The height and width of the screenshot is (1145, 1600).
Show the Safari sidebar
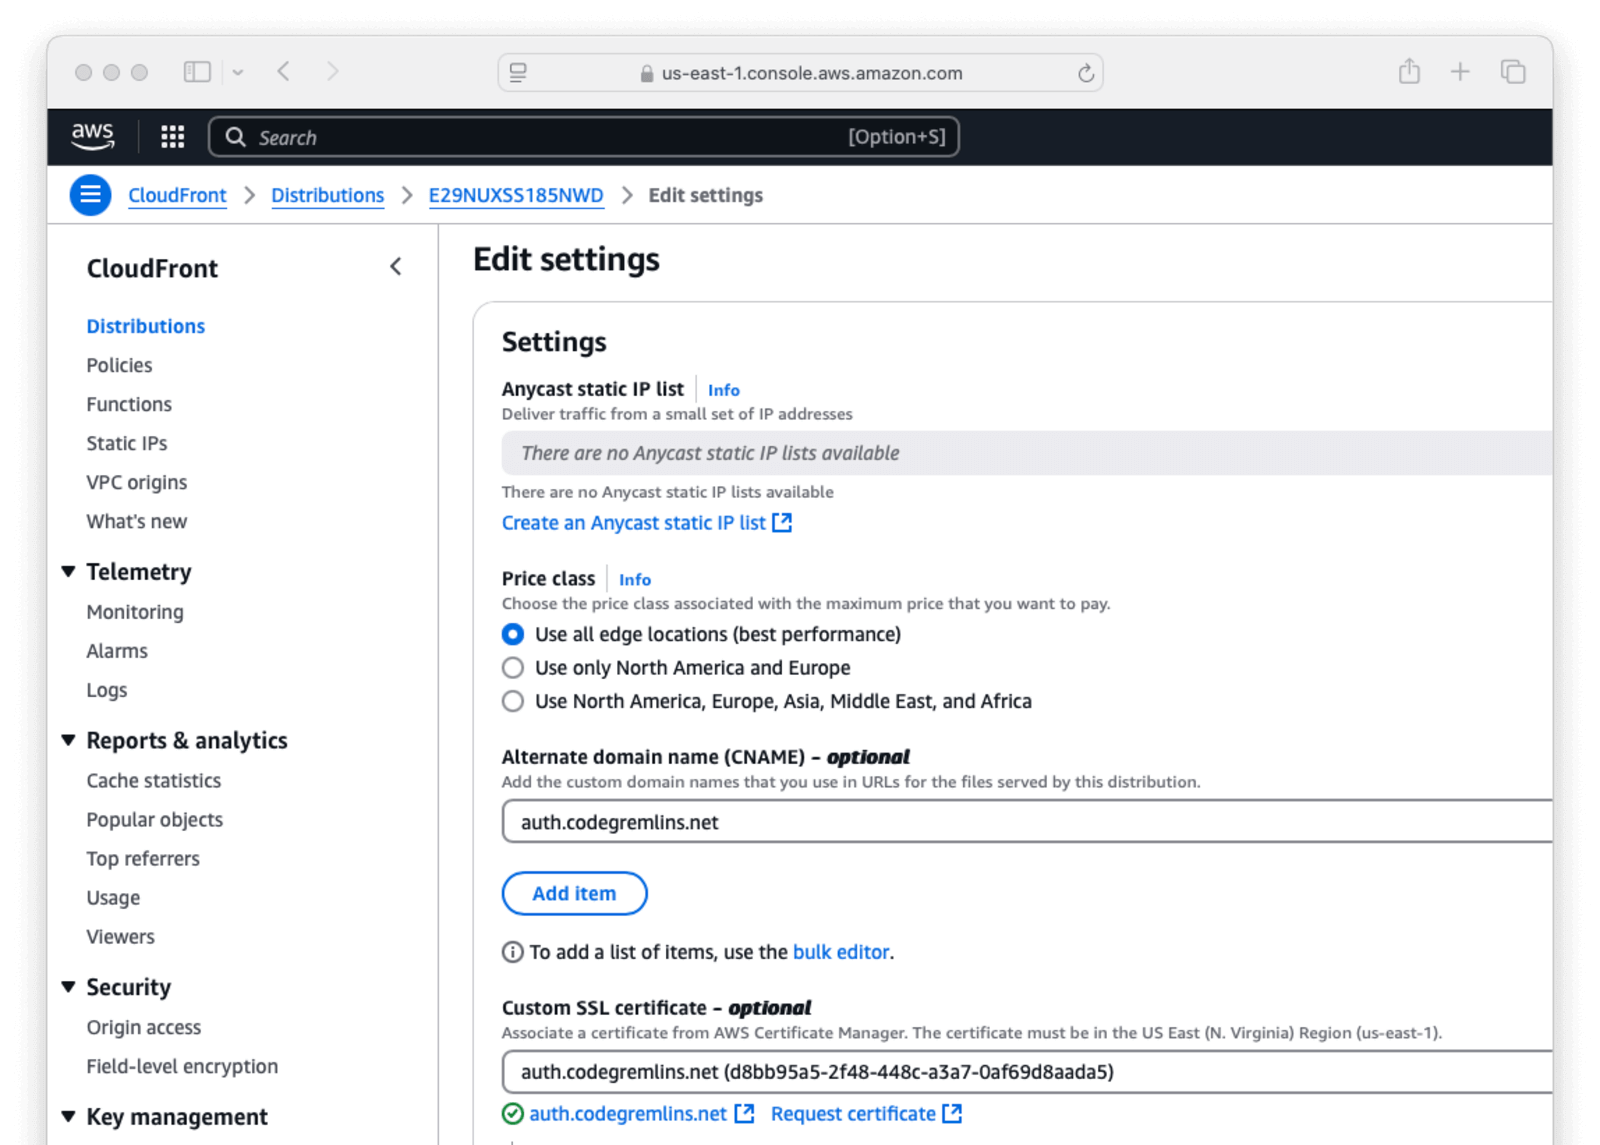pos(197,72)
